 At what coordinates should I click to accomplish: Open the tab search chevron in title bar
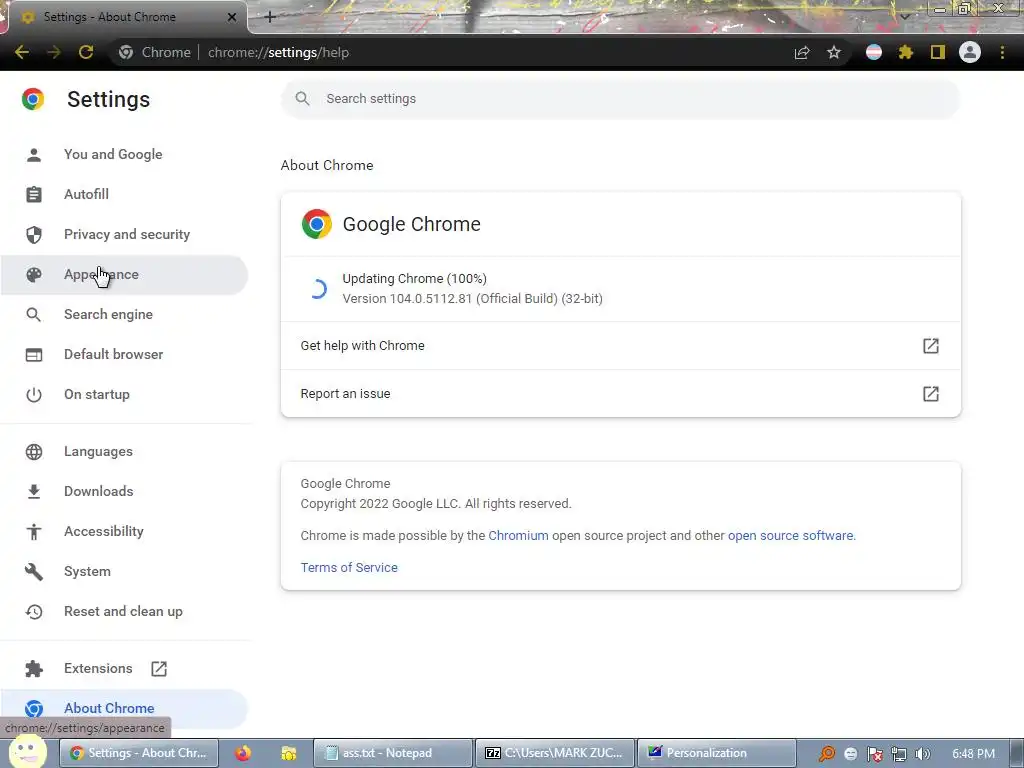click(905, 15)
